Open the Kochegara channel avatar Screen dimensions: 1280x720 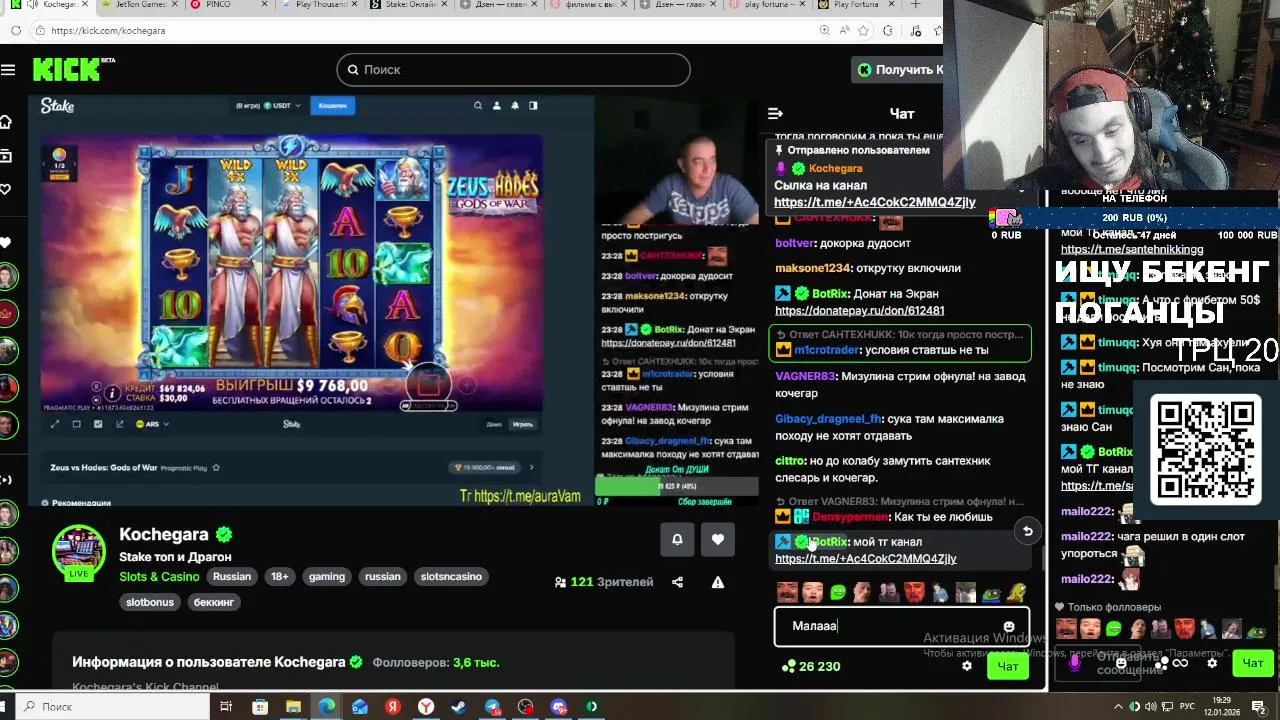(79, 552)
